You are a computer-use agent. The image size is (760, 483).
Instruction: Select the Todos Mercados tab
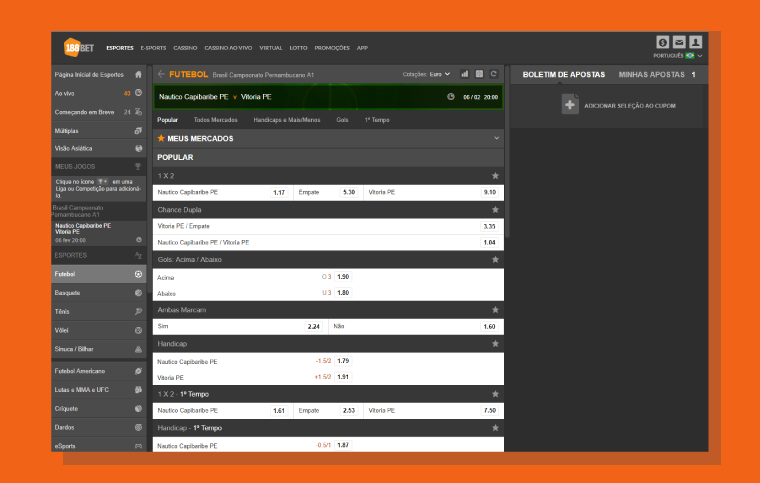(x=215, y=120)
